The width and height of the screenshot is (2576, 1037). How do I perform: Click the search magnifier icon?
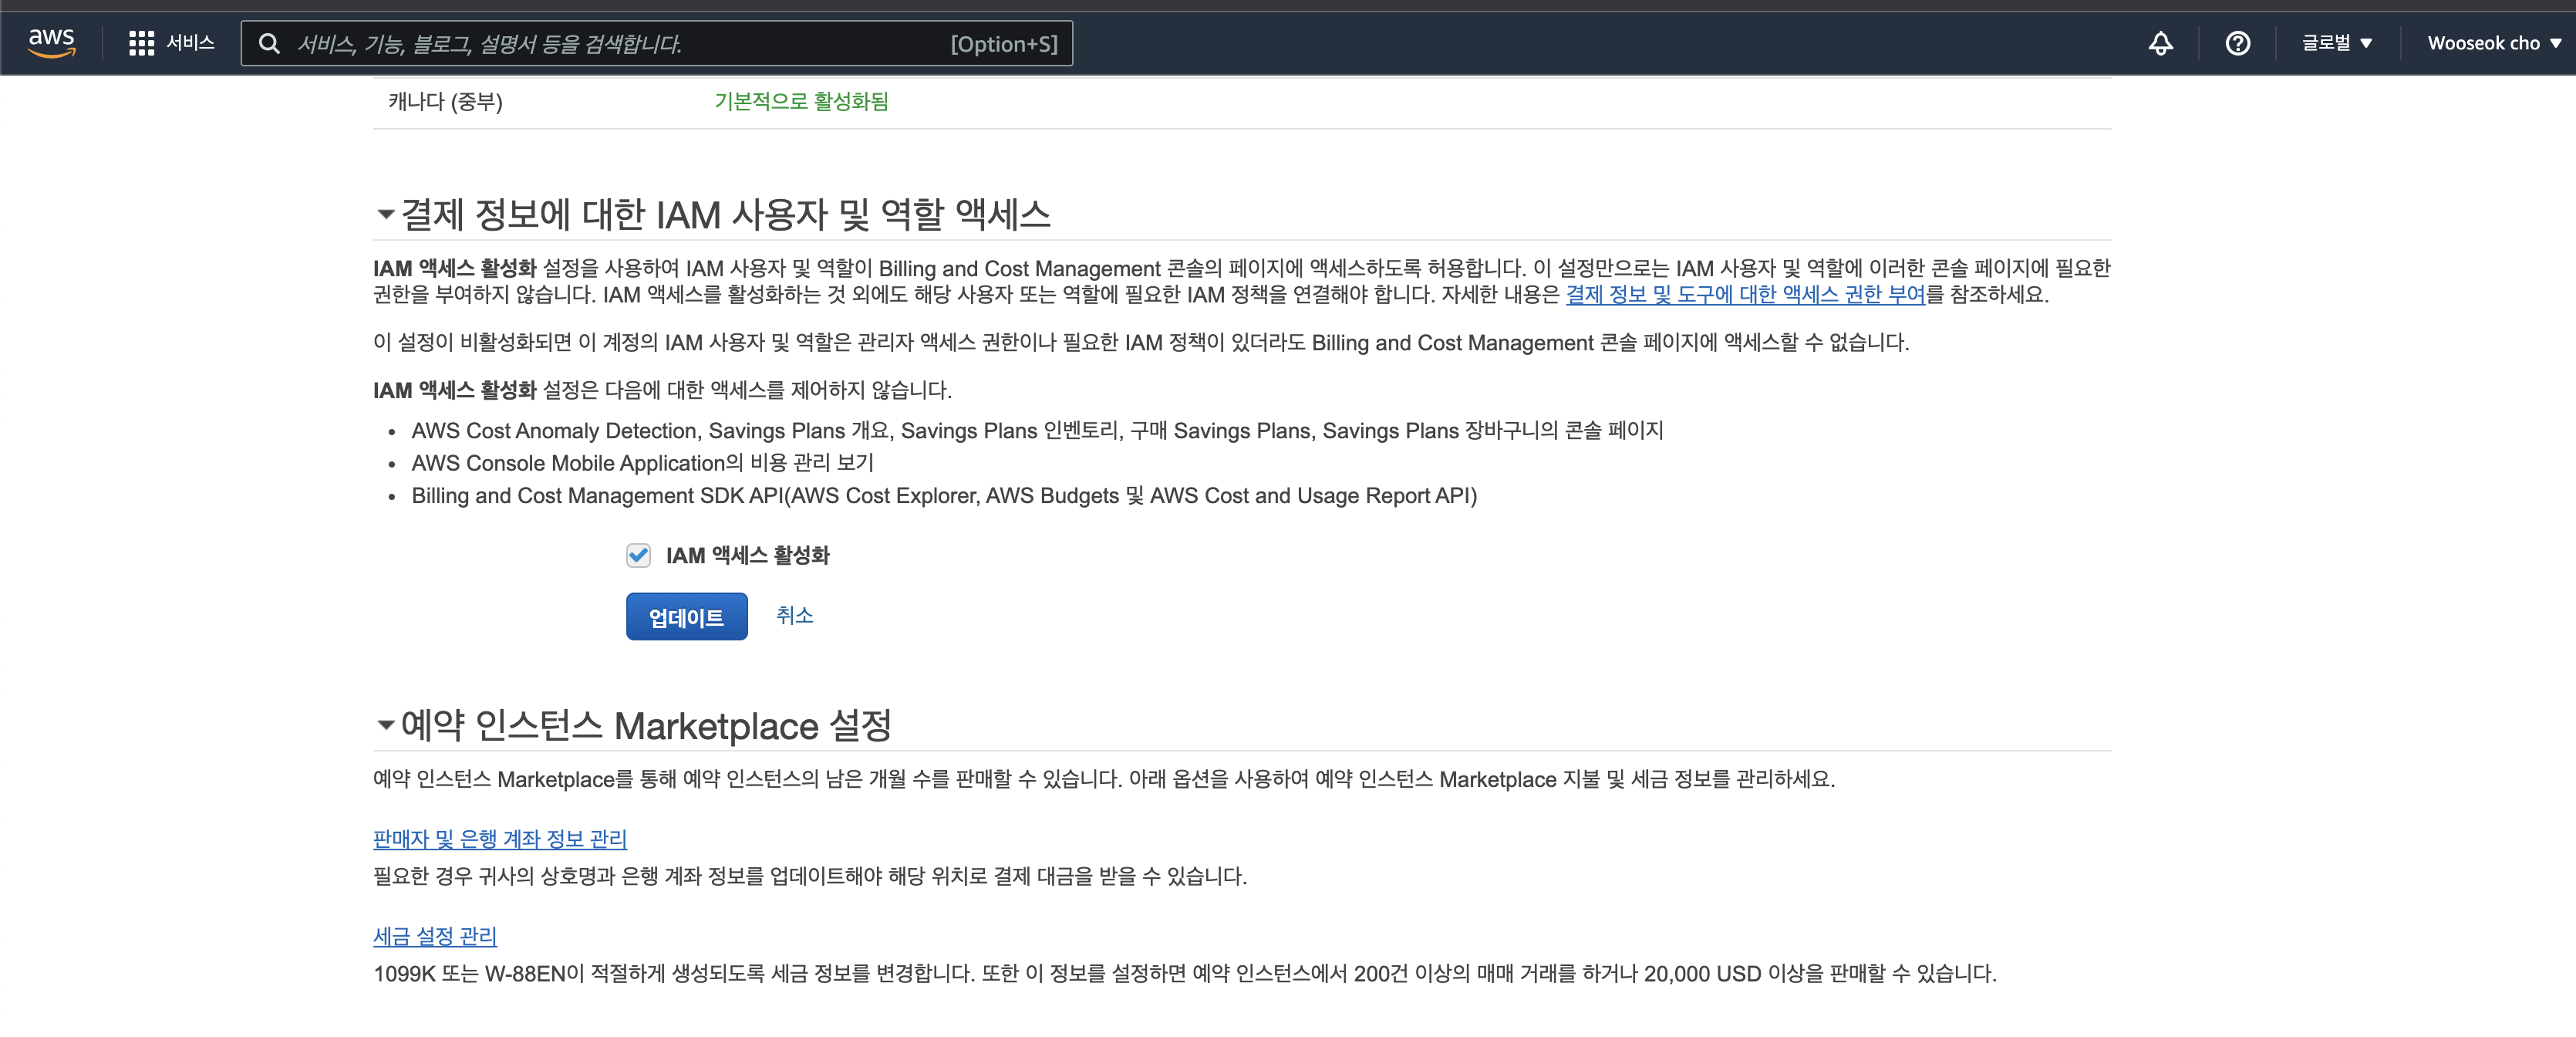click(x=269, y=44)
